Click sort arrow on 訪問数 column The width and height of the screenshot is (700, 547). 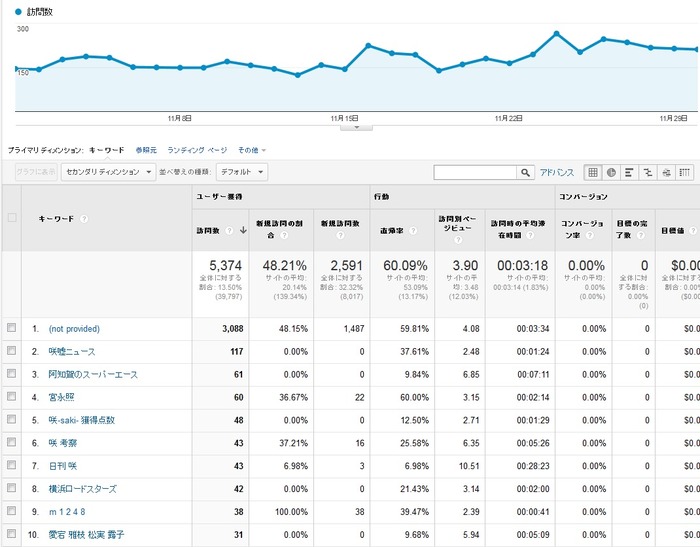coord(243,230)
